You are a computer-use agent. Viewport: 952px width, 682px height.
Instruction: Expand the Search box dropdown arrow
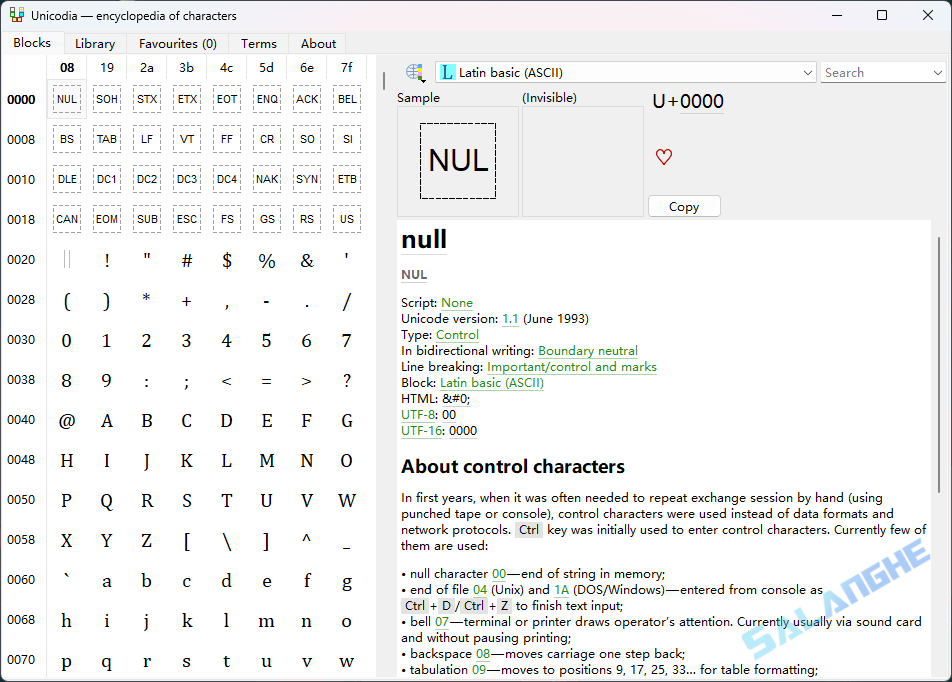[x=937, y=71]
